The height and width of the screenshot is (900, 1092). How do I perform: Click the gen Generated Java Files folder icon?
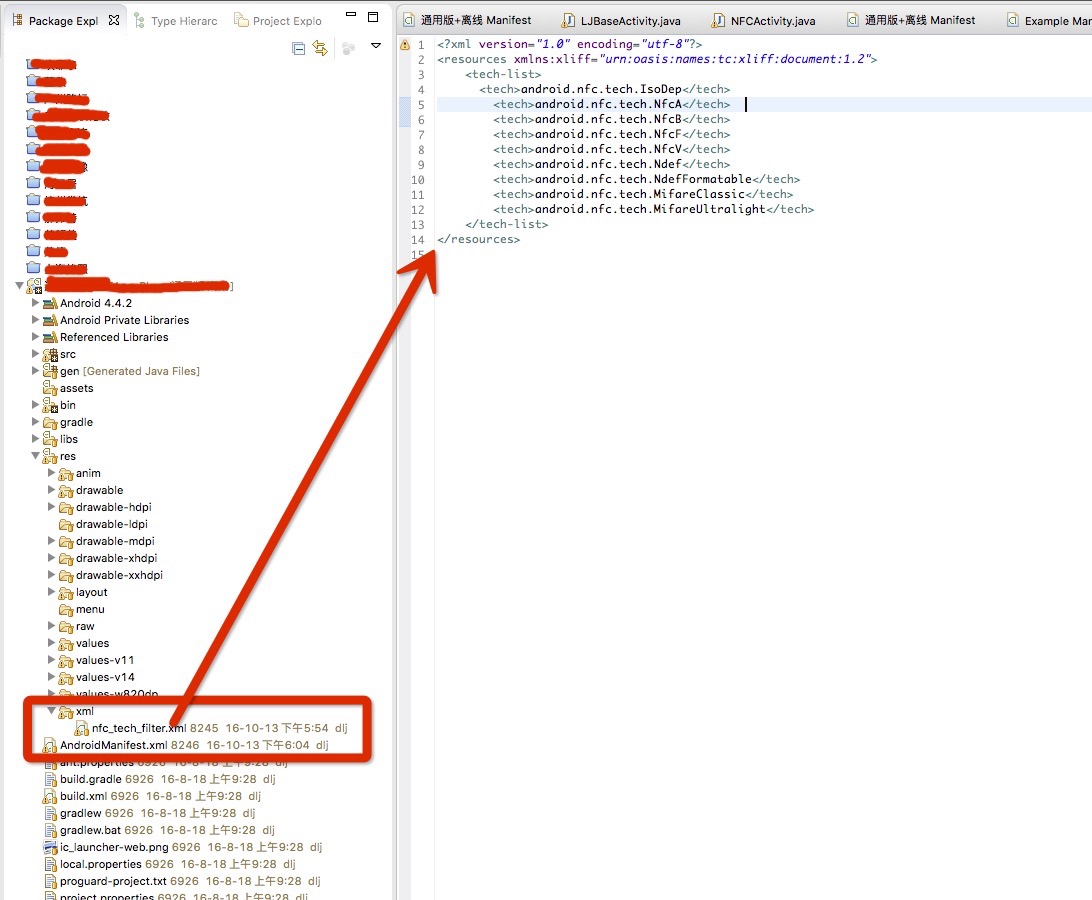click(x=50, y=371)
